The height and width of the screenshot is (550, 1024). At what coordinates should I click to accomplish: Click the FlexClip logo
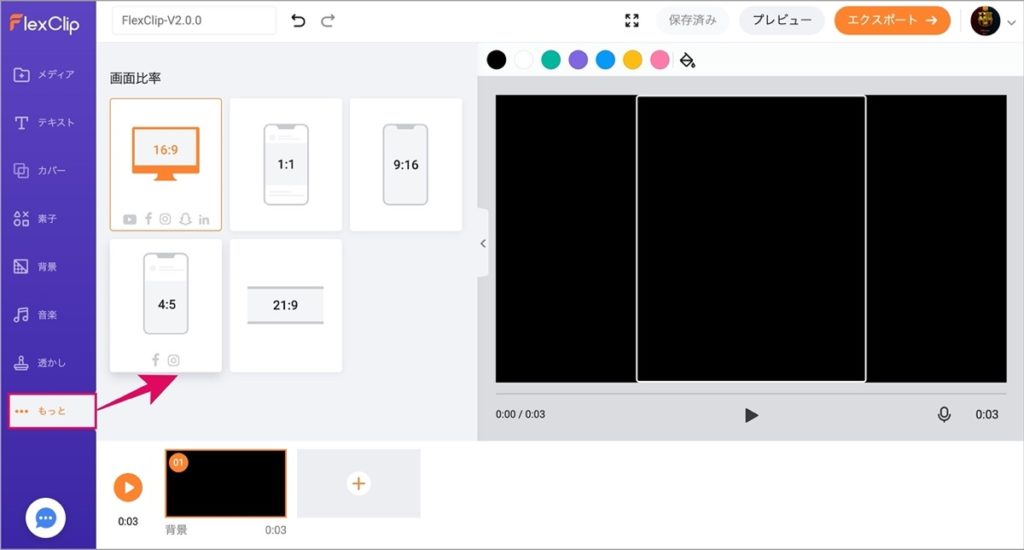tap(44, 24)
